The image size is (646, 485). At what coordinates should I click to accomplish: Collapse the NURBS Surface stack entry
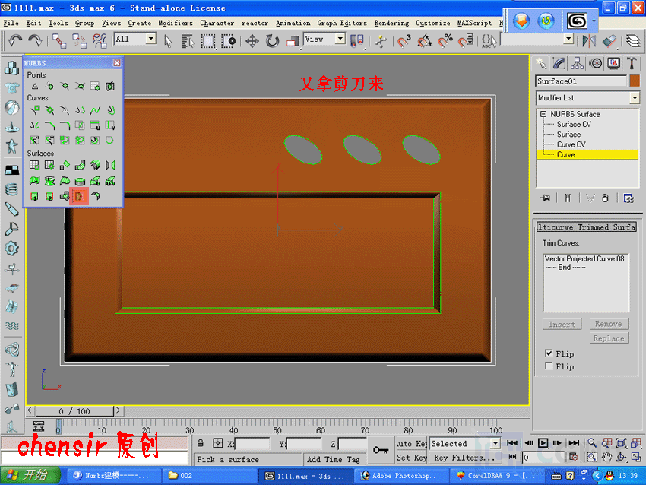[543, 114]
